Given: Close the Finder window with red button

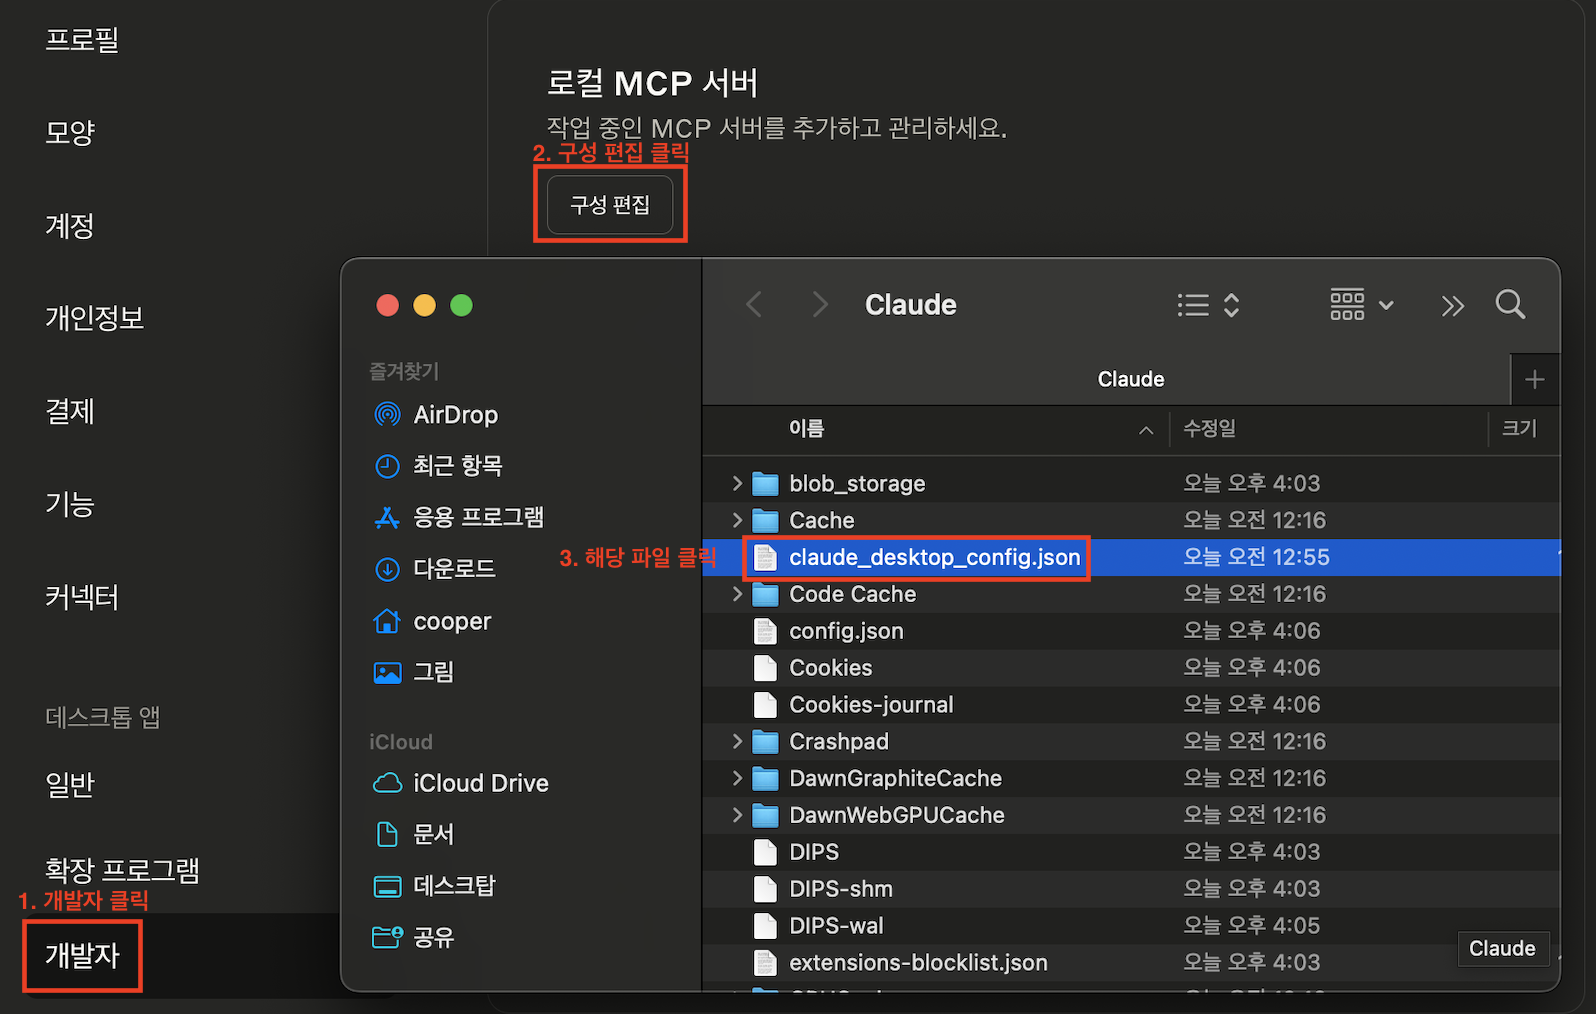Looking at the screenshot, I should click(388, 305).
